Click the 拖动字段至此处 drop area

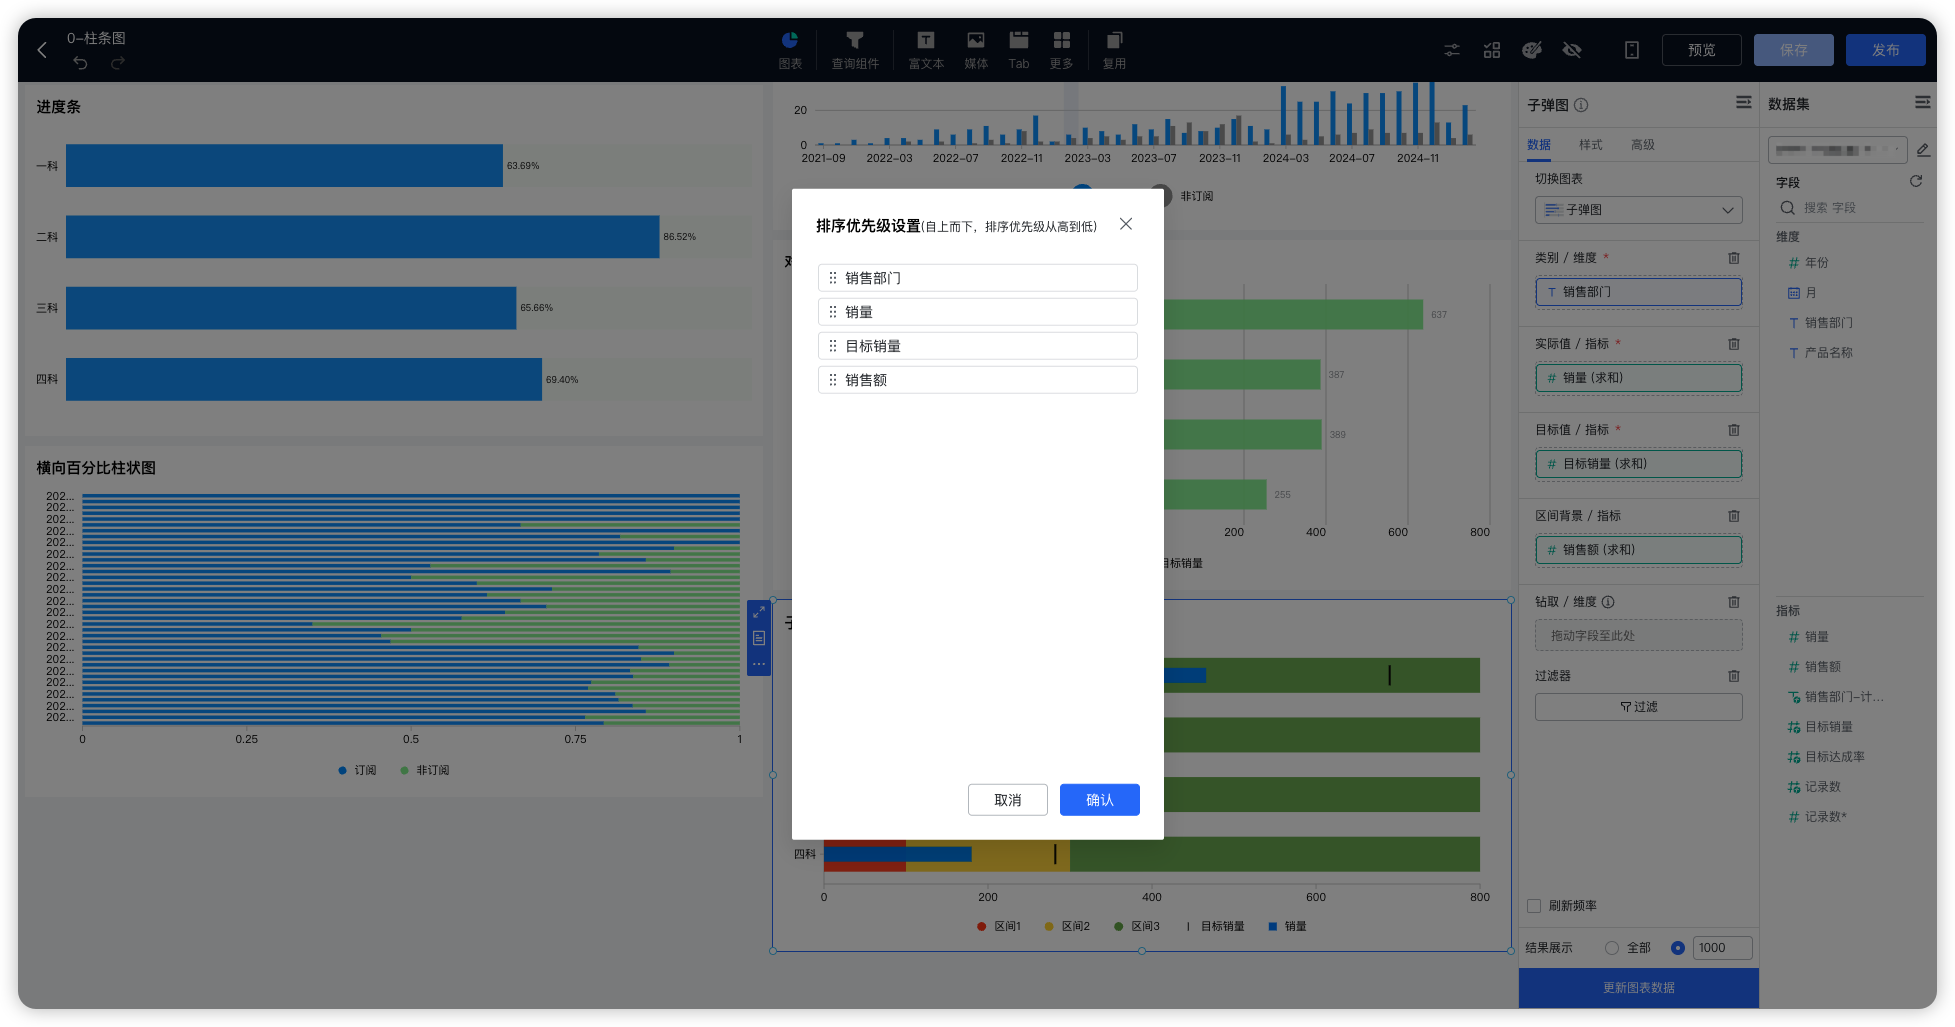point(1638,636)
